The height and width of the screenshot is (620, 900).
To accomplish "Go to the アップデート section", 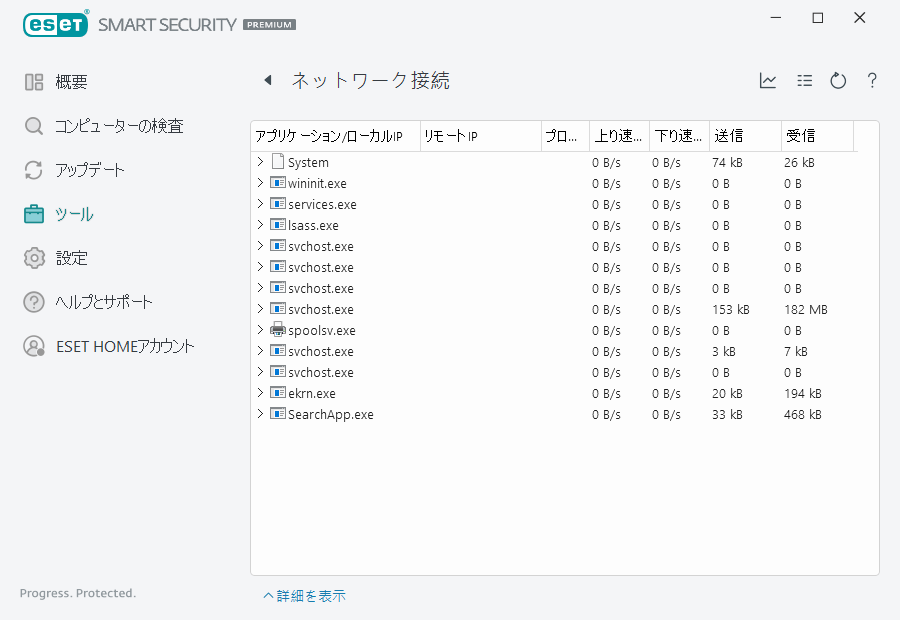I will click(89, 170).
